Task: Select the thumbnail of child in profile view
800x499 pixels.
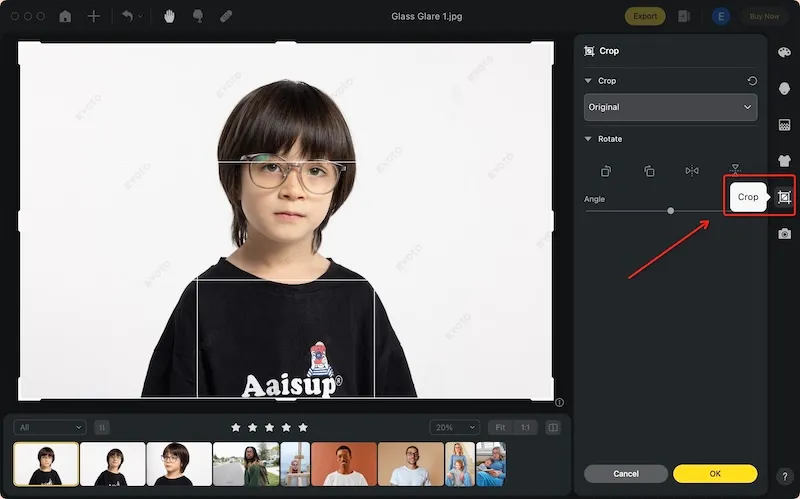Action: pyautogui.click(x=179, y=464)
